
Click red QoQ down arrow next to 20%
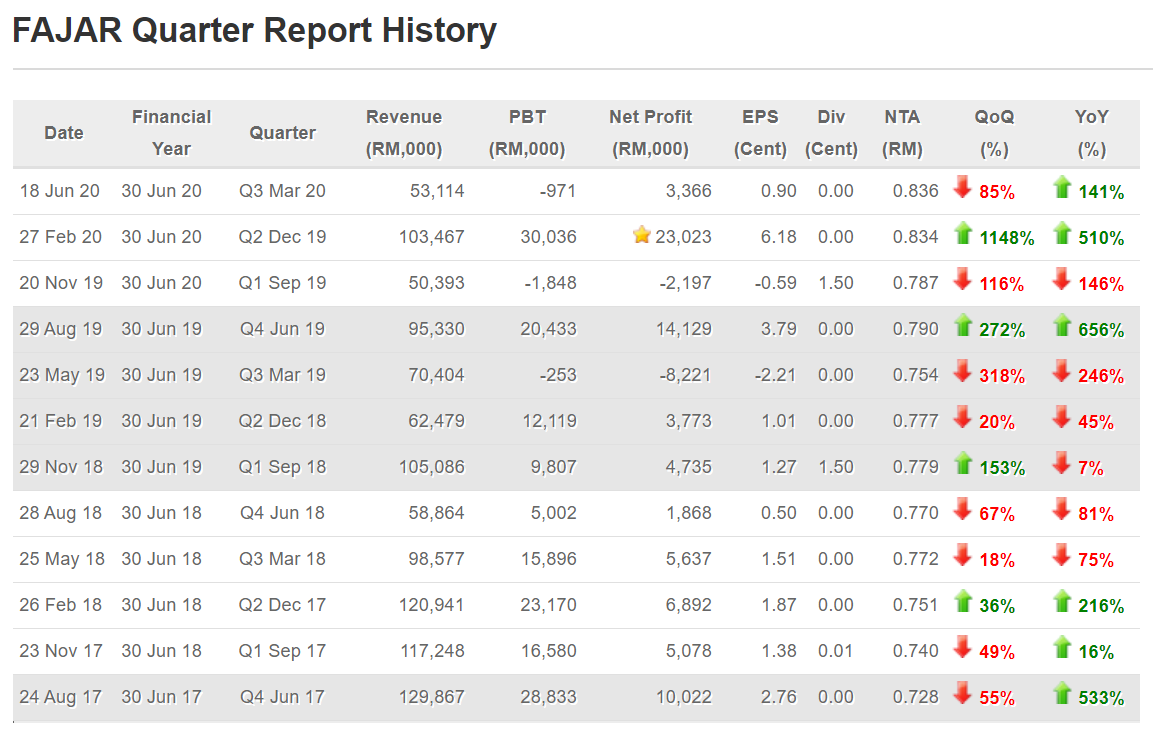(x=963, y=417)
